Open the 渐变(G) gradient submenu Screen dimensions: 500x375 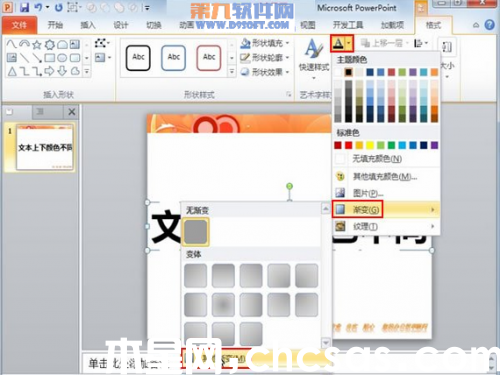tap(386, 210)
